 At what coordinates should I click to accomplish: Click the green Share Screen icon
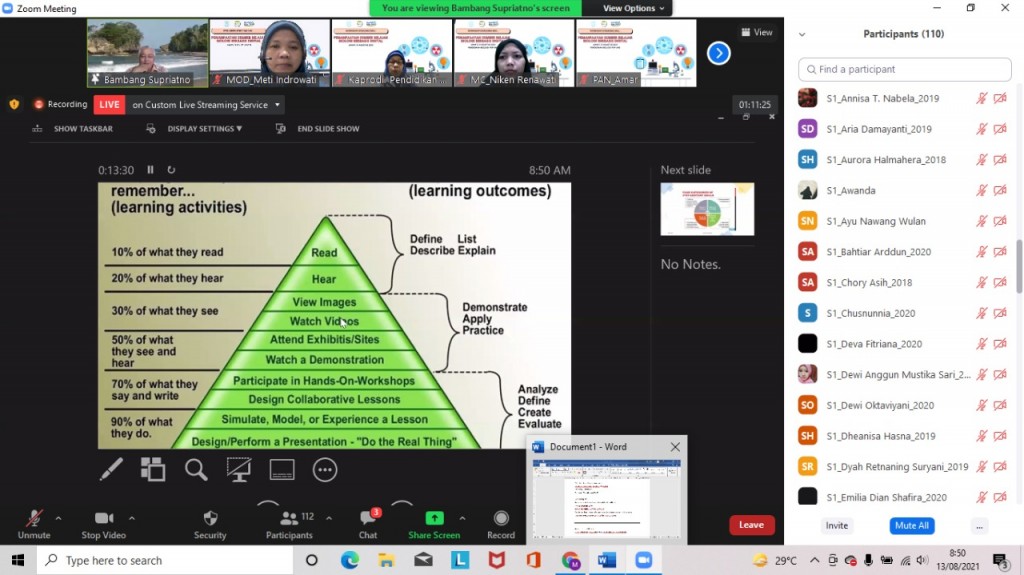pyautogui.click(x=434, y=524)
